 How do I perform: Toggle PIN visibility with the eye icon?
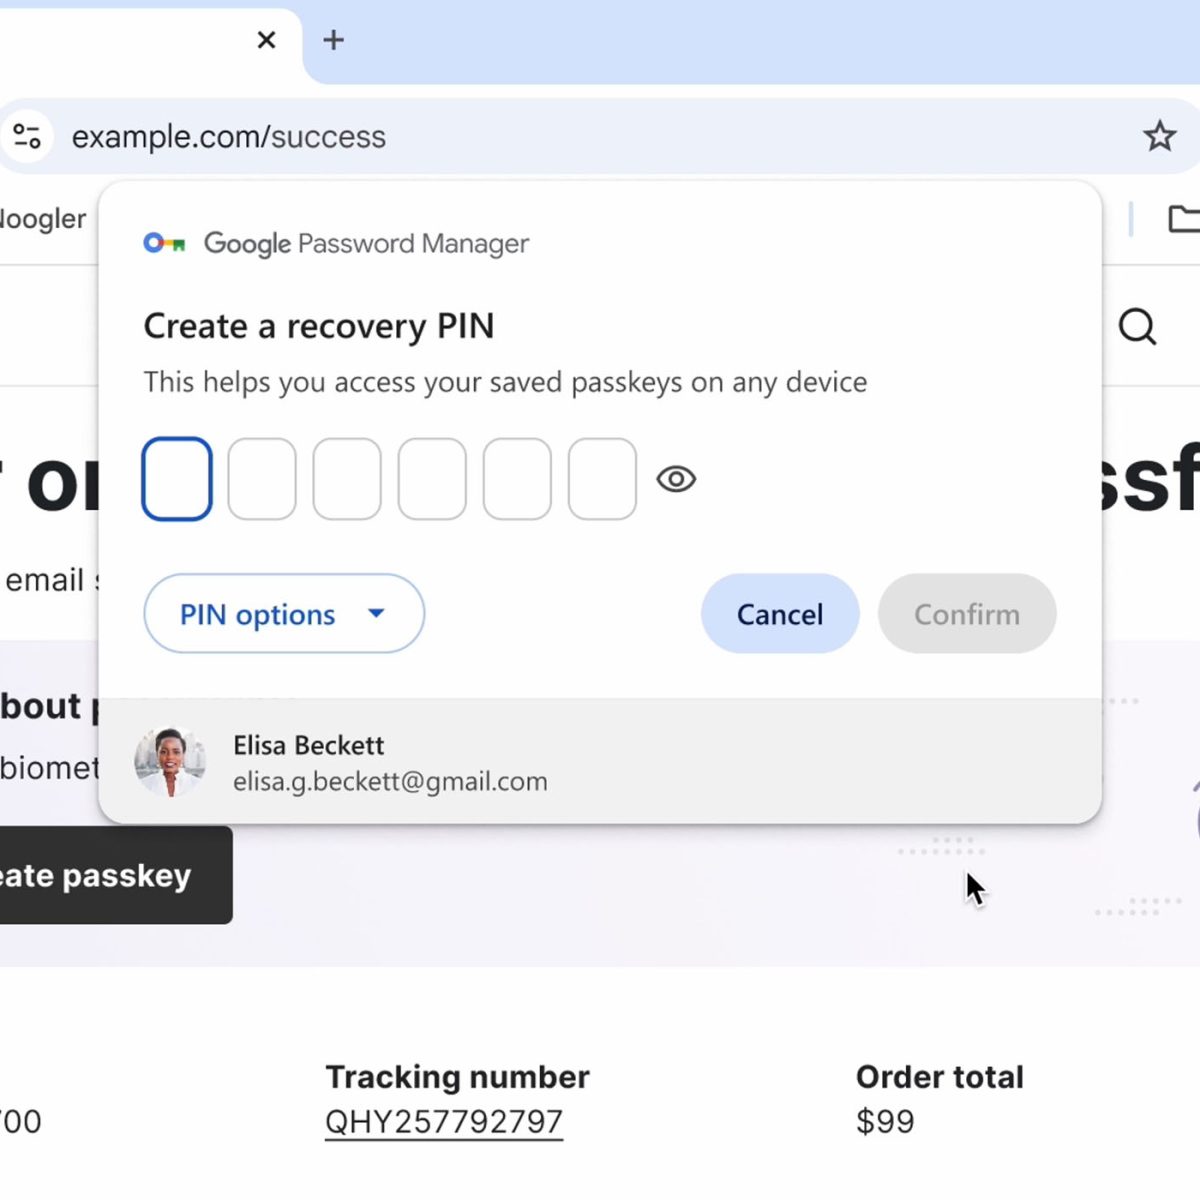pyautogui.click(x=676, y=479)
